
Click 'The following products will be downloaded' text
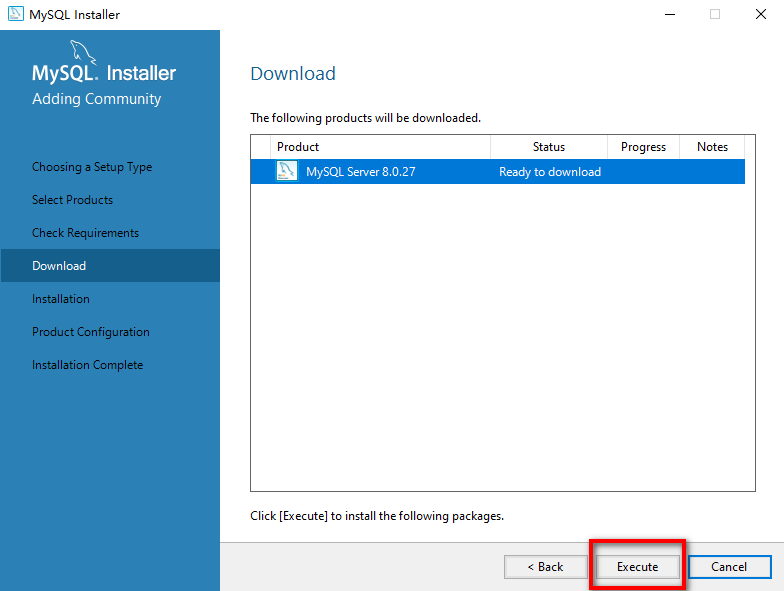366,118
